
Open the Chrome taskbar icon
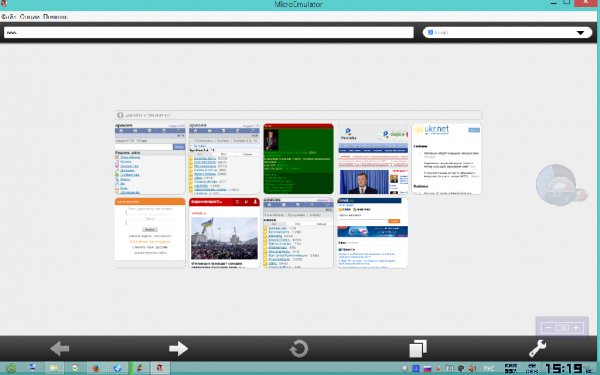(x=75, y=368)
